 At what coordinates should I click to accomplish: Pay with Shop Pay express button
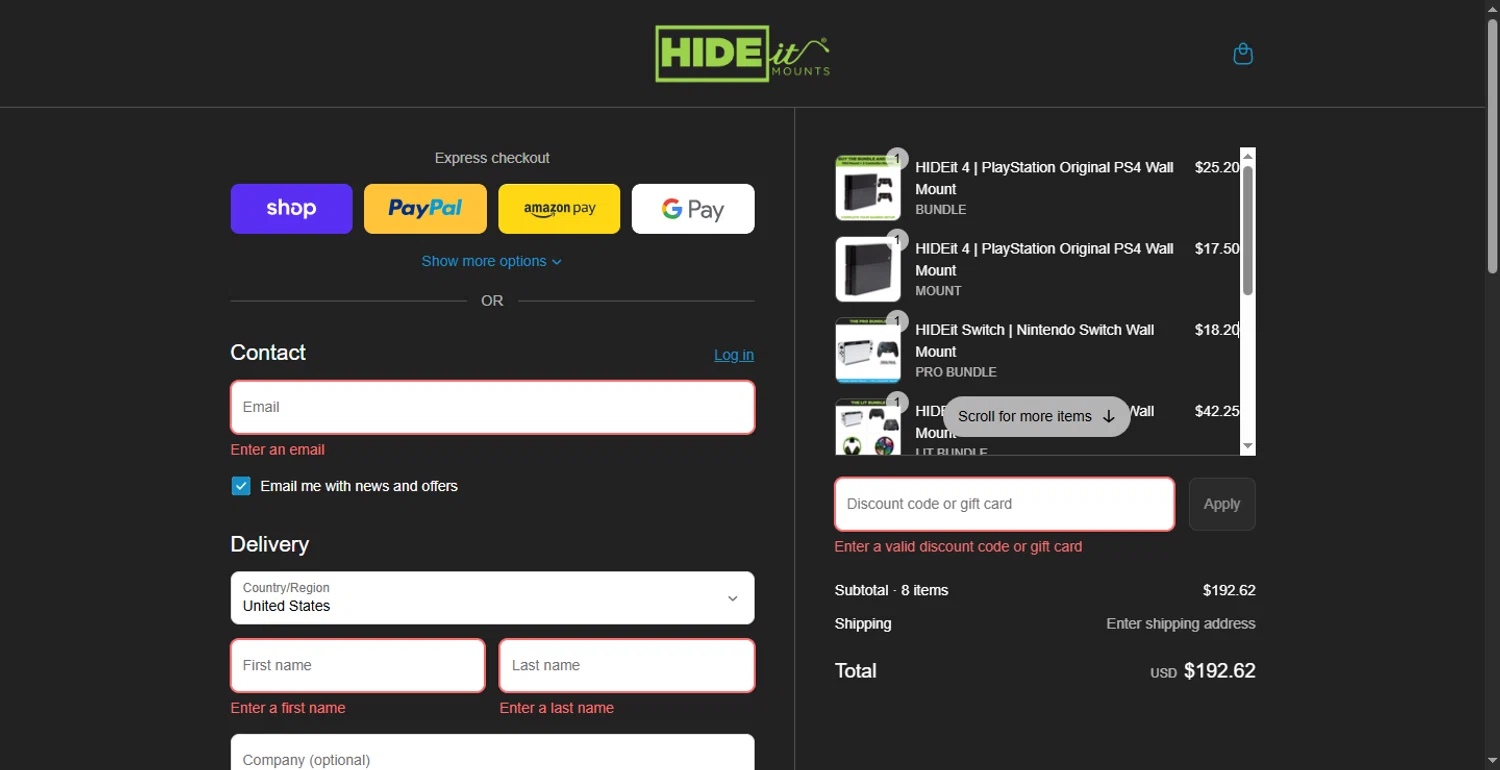click(x=291, y=209)
